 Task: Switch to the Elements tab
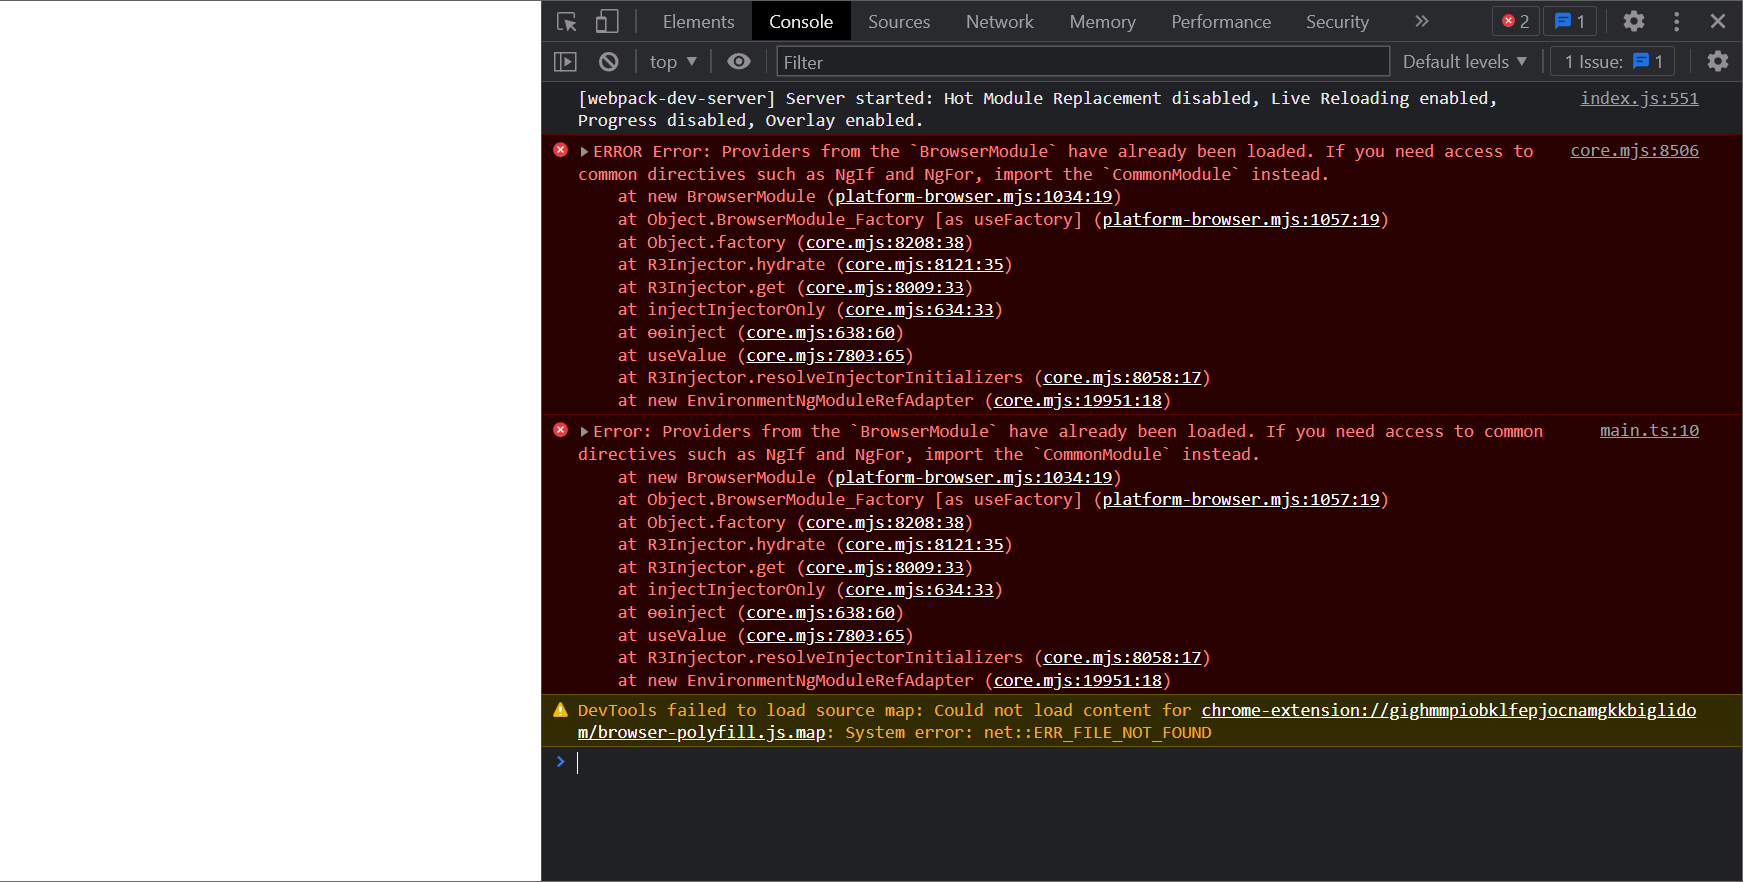point(698,21)
